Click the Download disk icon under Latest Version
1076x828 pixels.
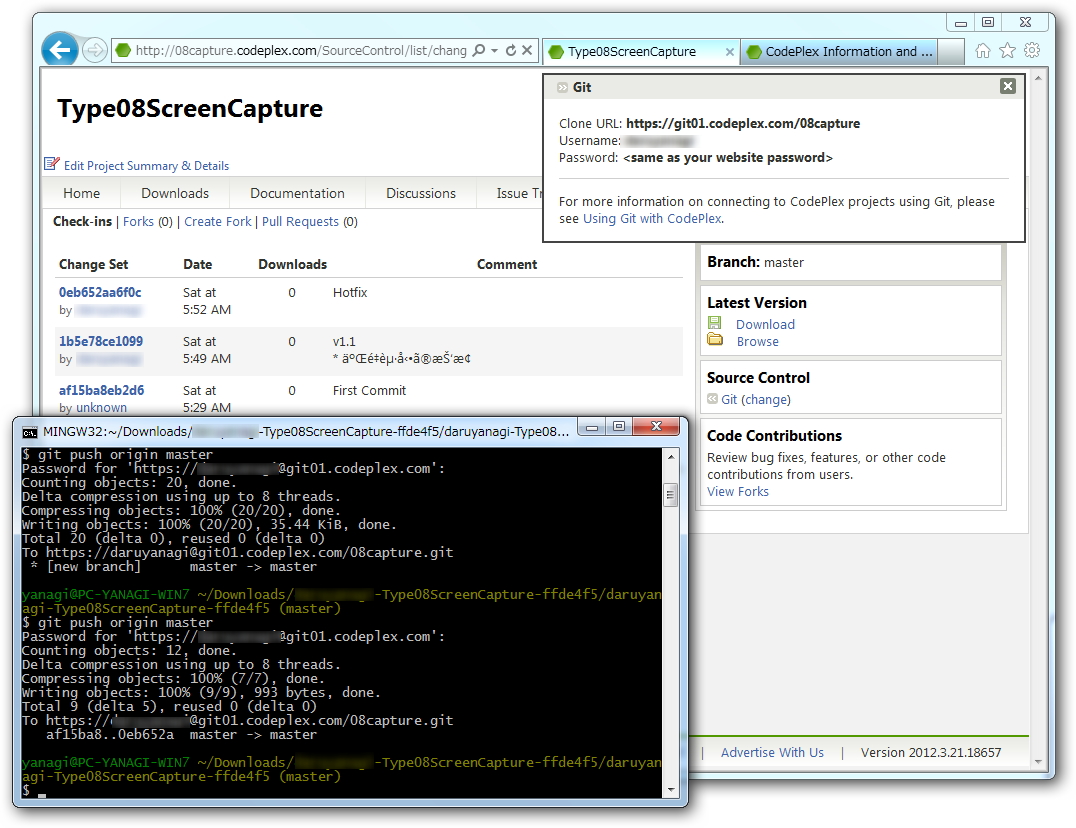click(715, 324)
